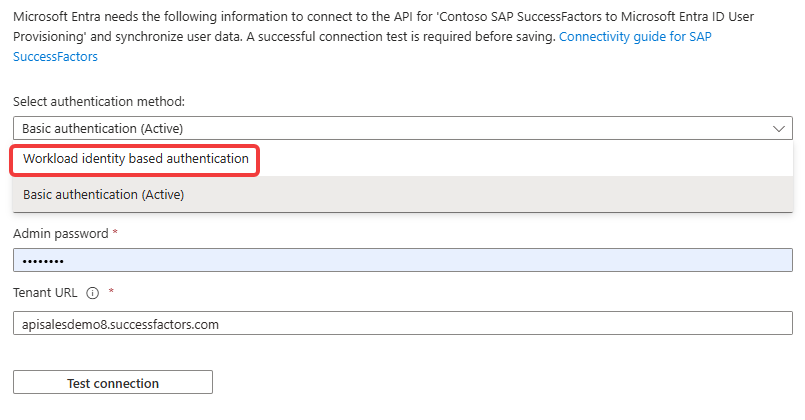Click into the Tenant URL text box
805x420 pixels.
pyautogui.click(x=403, y=323)
